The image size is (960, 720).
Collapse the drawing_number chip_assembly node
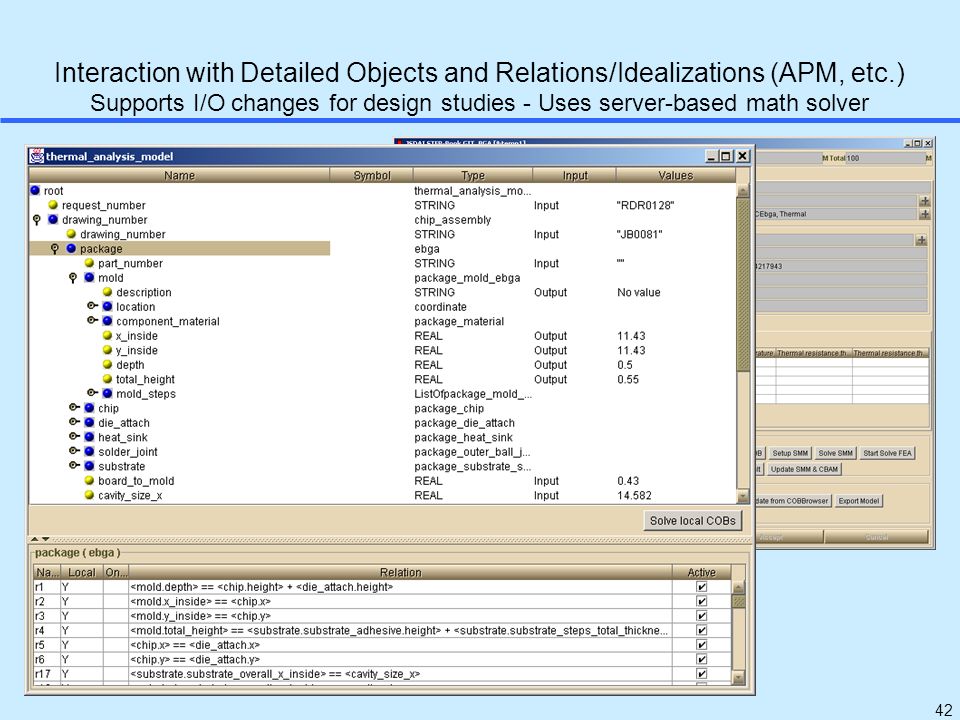coord(37,220)
